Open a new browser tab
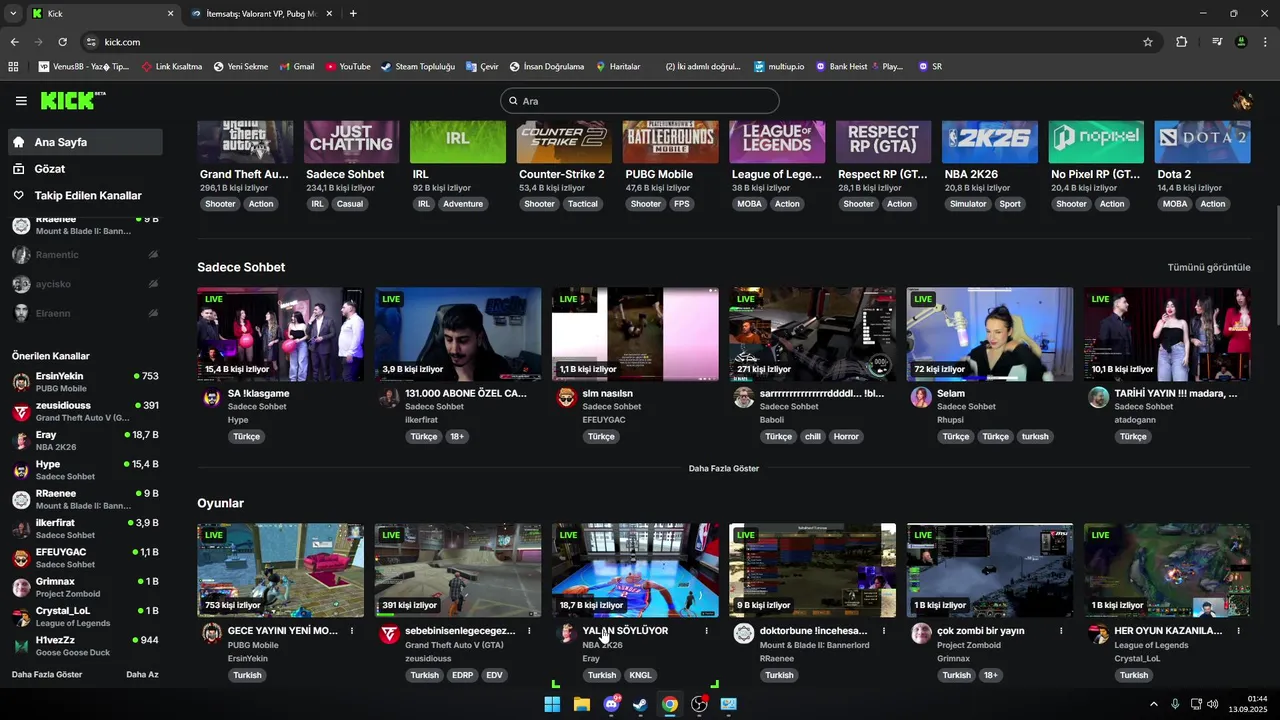The width and height of the screenshot is (1280, 720). click(353, 14)
